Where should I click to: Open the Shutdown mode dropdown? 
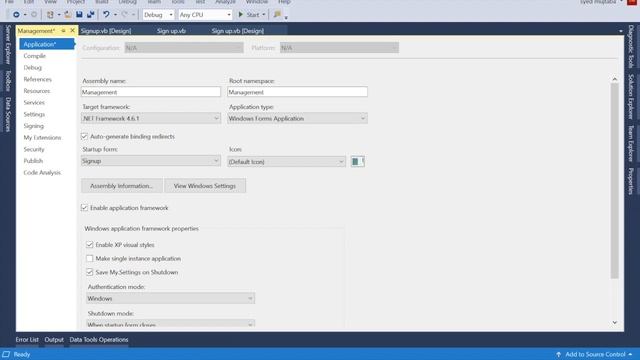(x=171, y=324)
